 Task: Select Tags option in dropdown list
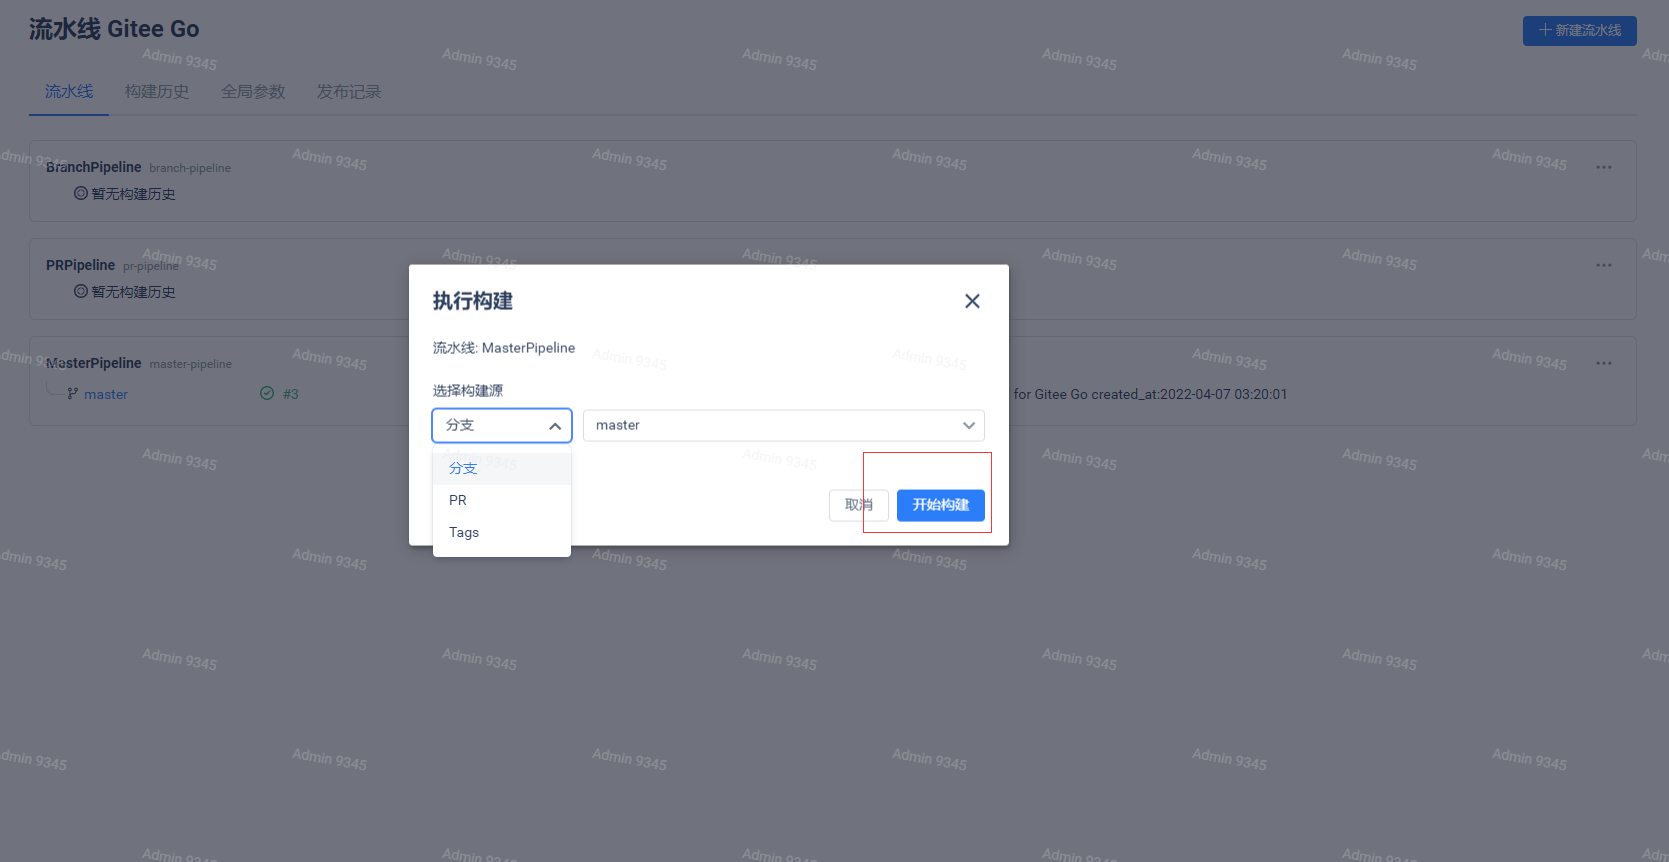(x=502, y=532)
